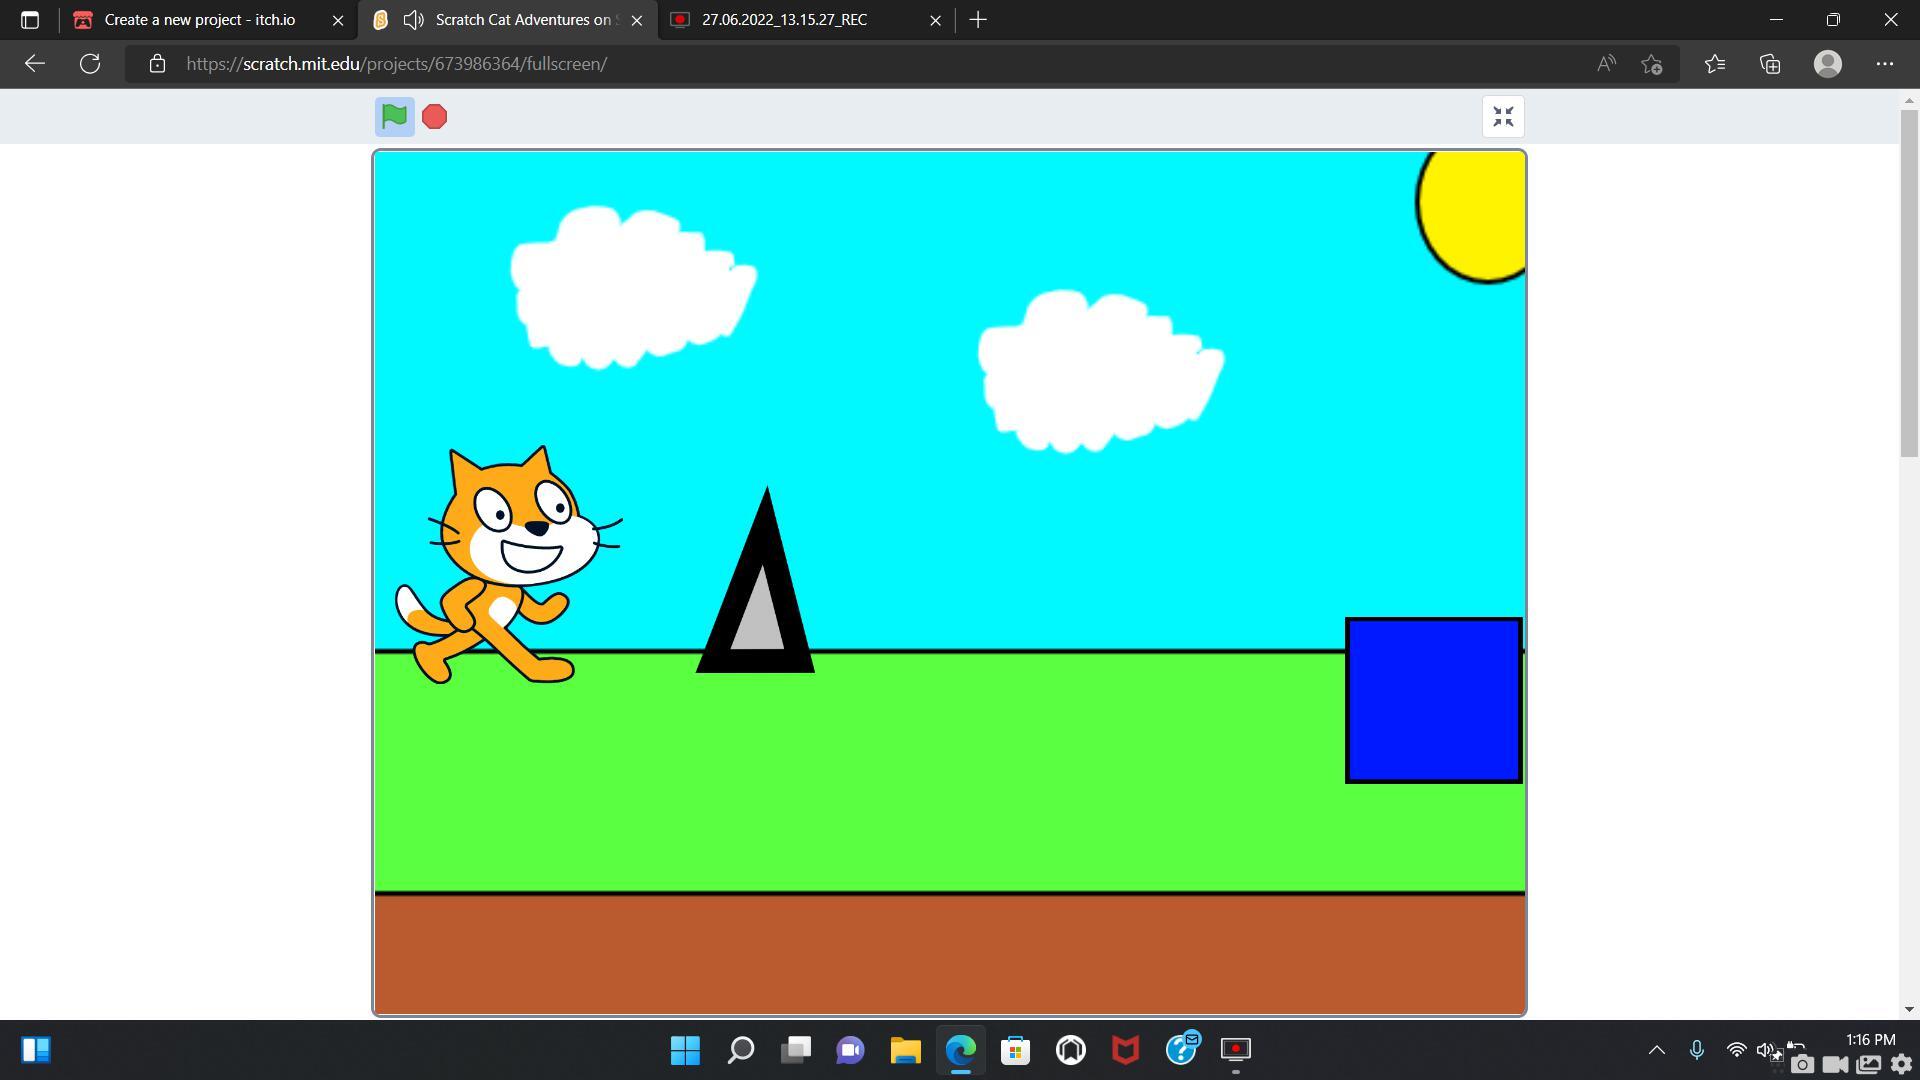Launch McAfee from the taskbar
This screenshot has width=1920, height=1080.
coord(1125,1051)
